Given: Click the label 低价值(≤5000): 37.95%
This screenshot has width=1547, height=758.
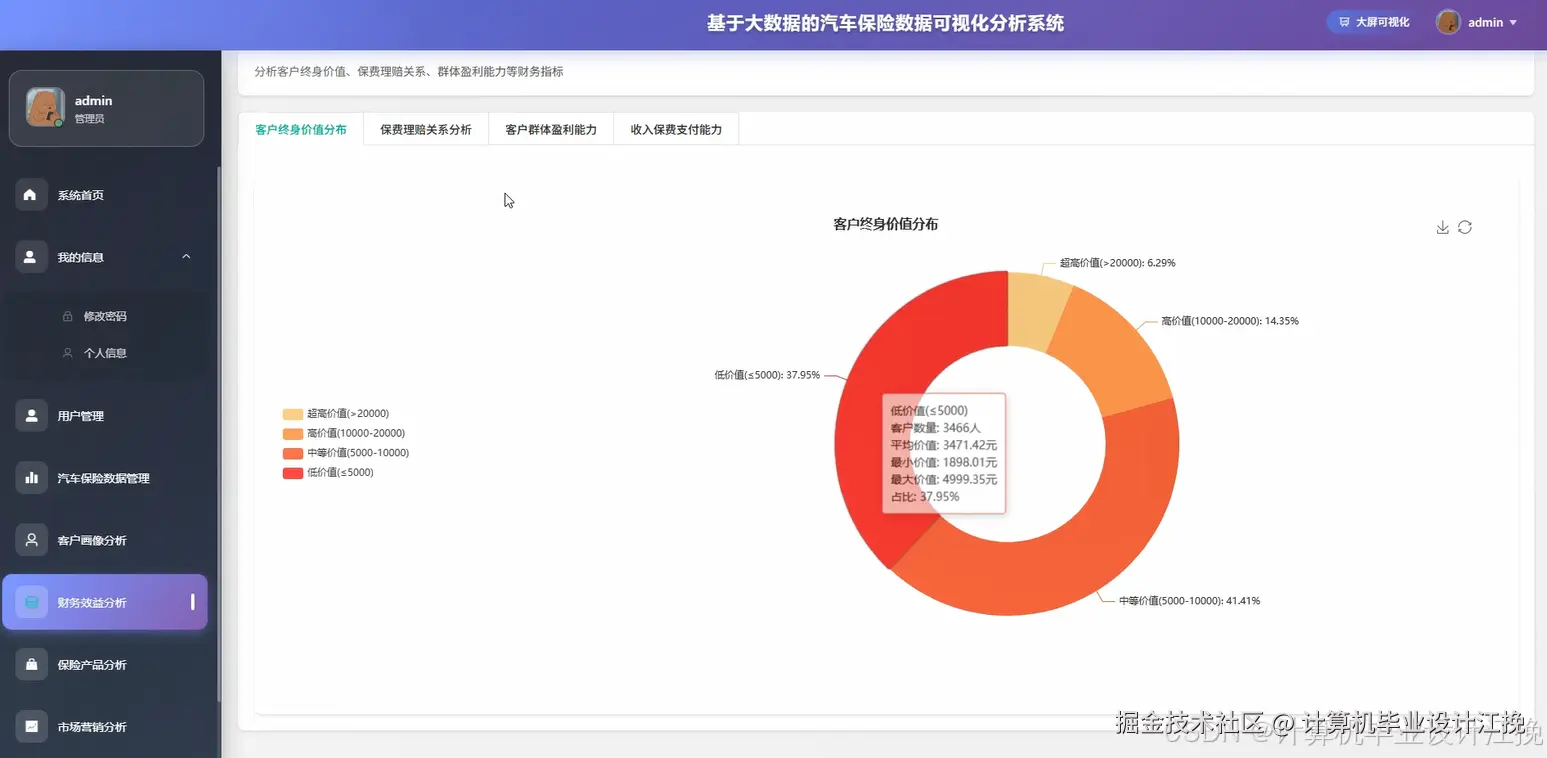Looking at the screenshot, I should (767, 375).
